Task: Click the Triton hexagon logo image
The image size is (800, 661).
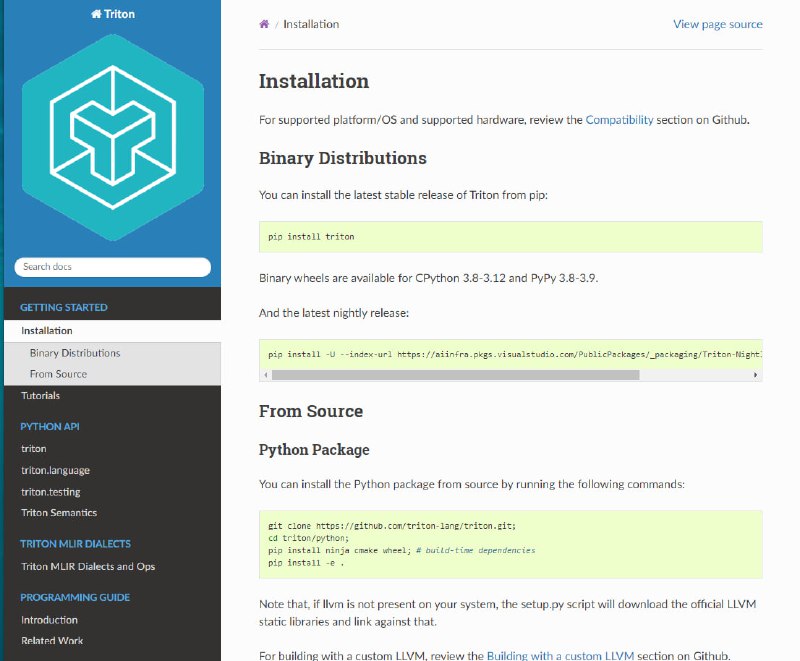Action: coord(112,138)
